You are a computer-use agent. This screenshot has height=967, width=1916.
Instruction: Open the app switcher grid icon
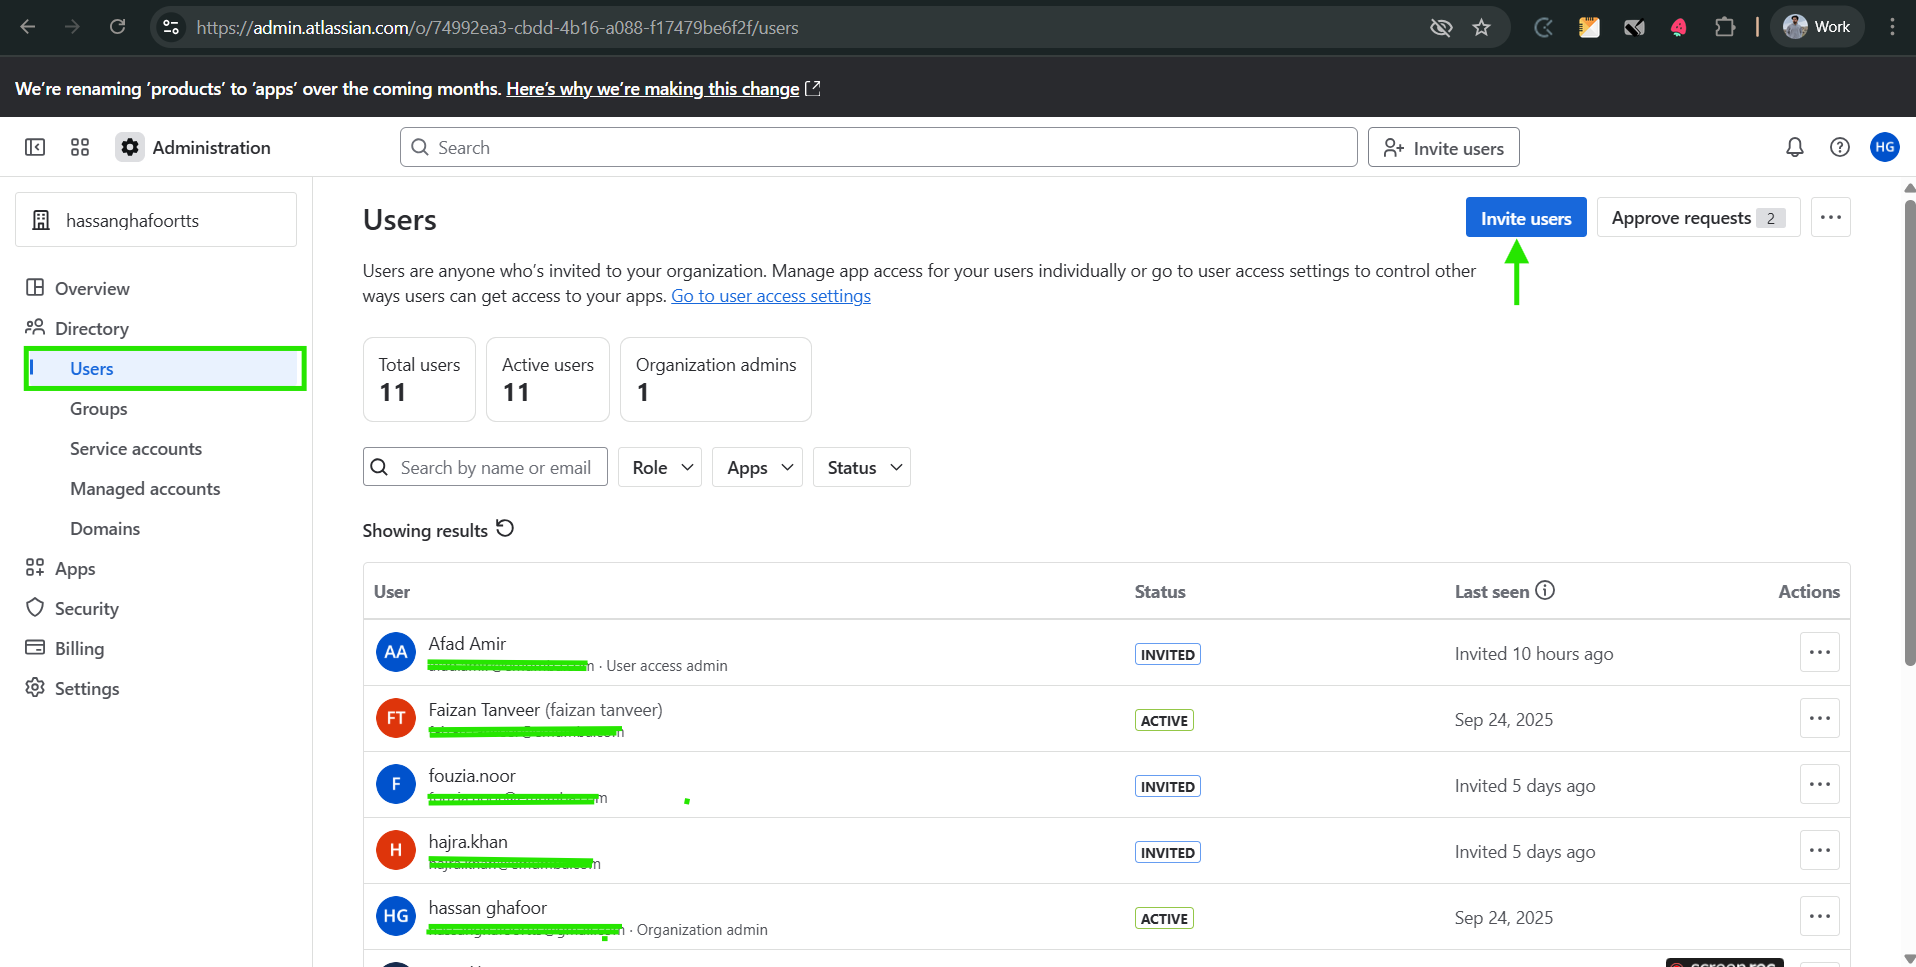click(x=80, y=146)
